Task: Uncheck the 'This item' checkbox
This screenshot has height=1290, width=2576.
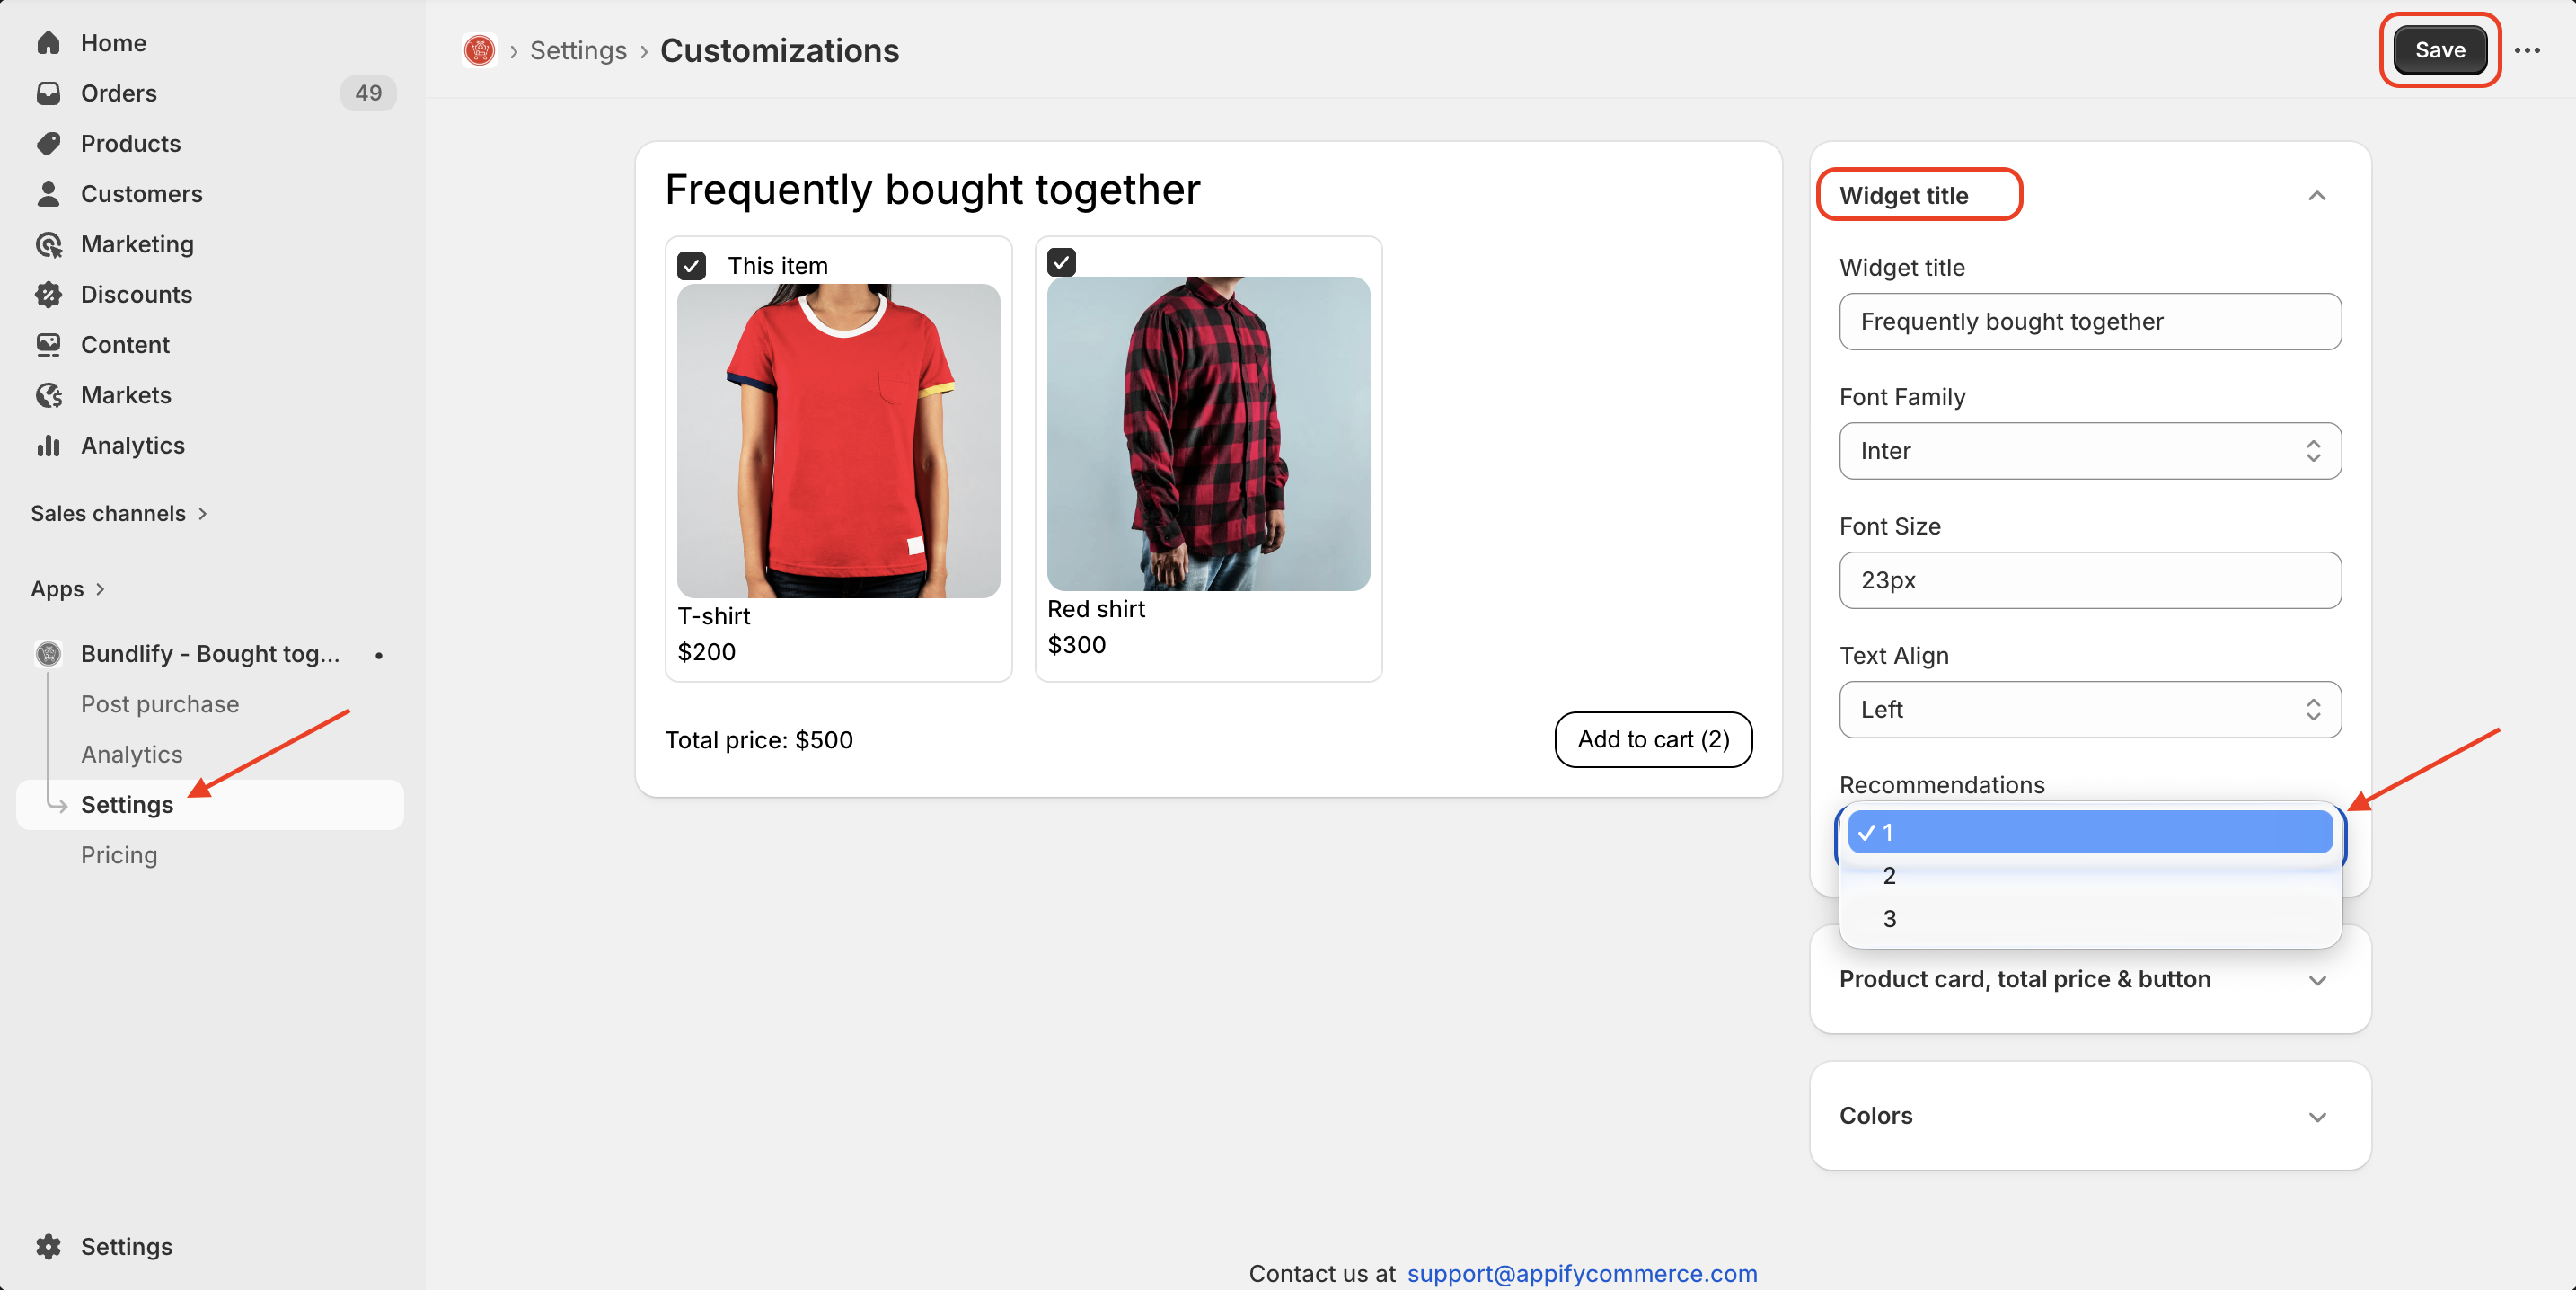Action: [x=691, y=264]
